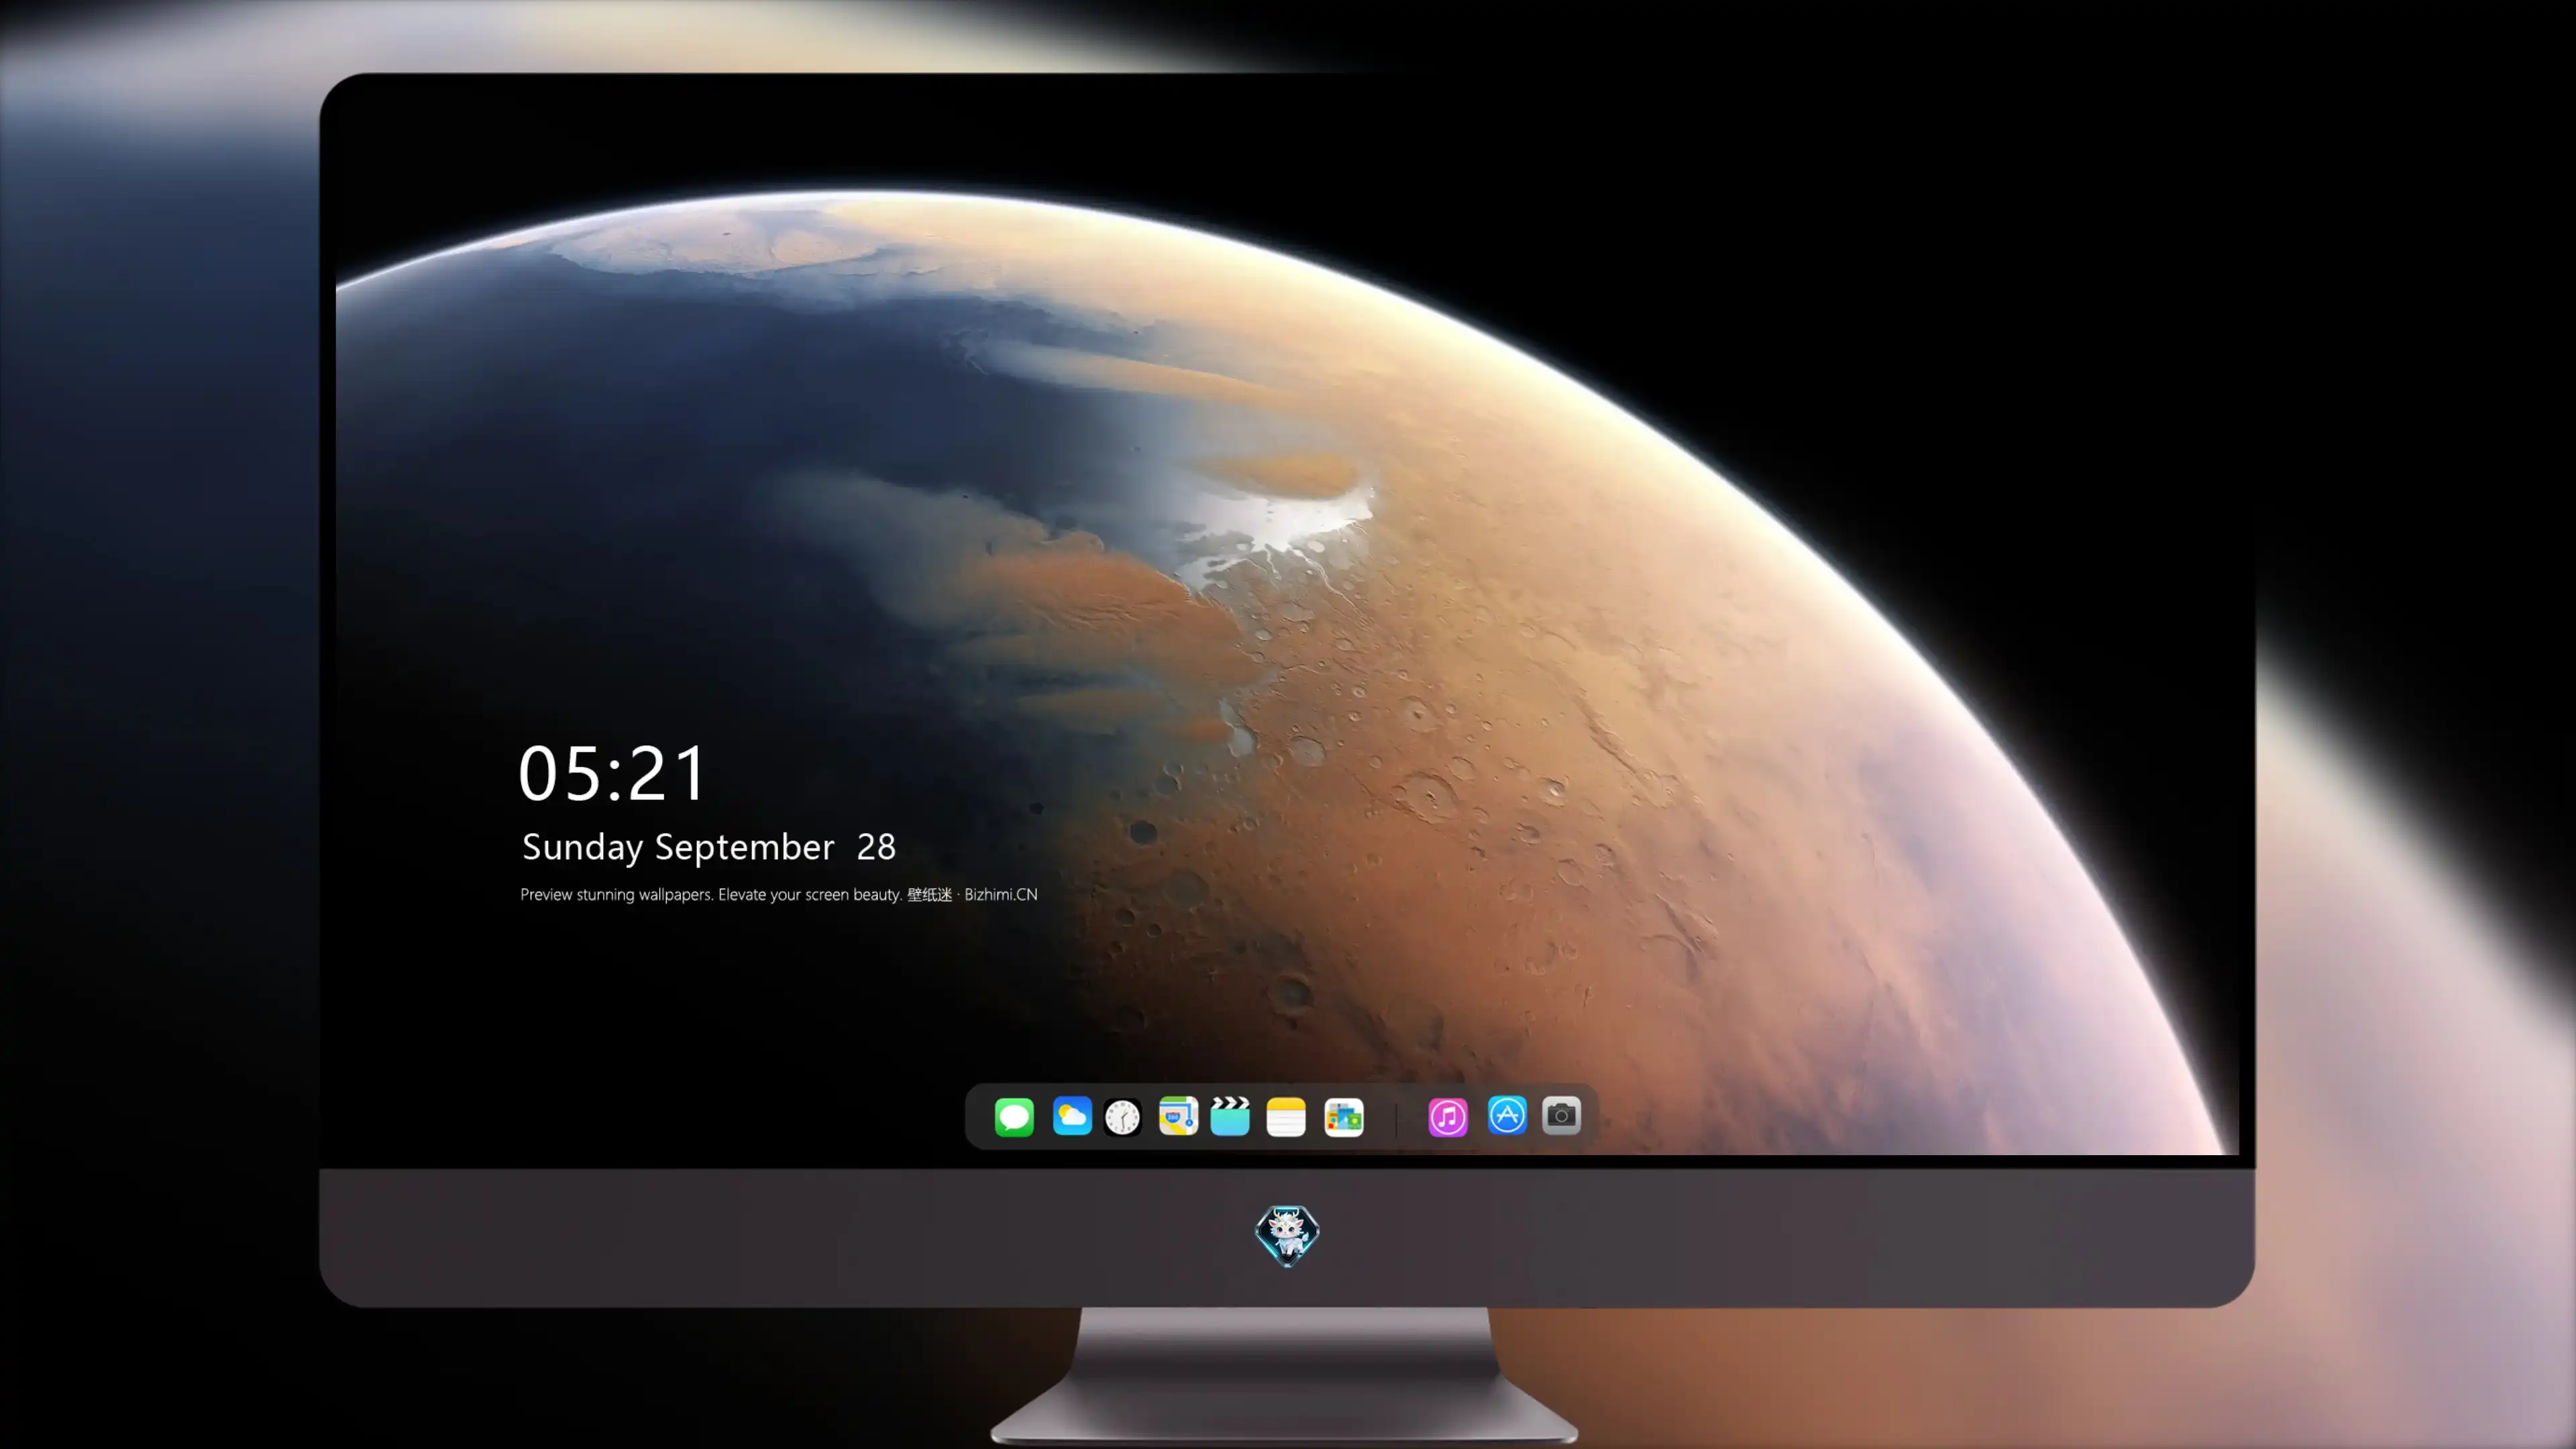The height and width of the screenshot is (1449, 2576).
Task: Open the Weather app in the dock
Action: (x=1072, y=1115)
